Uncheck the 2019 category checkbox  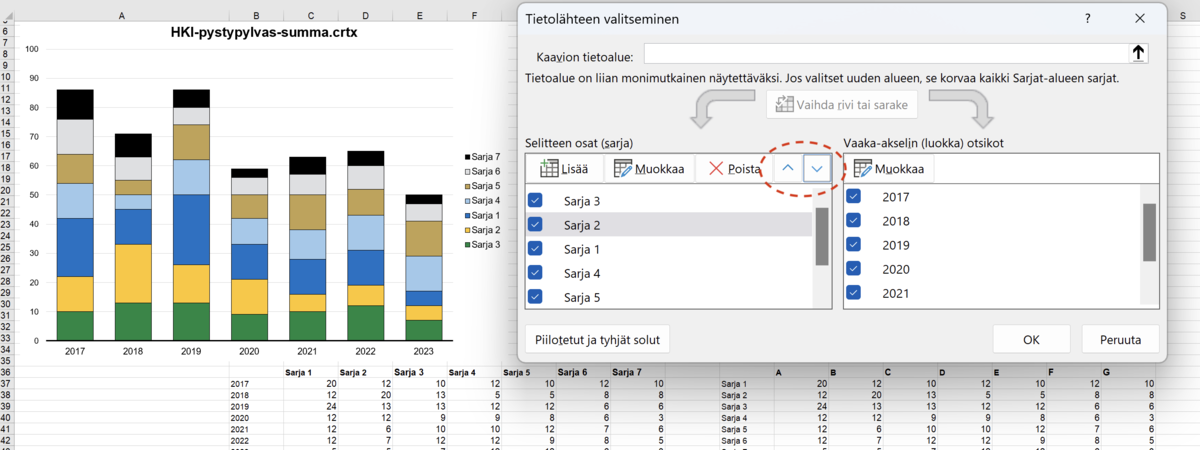coord(853,244)
